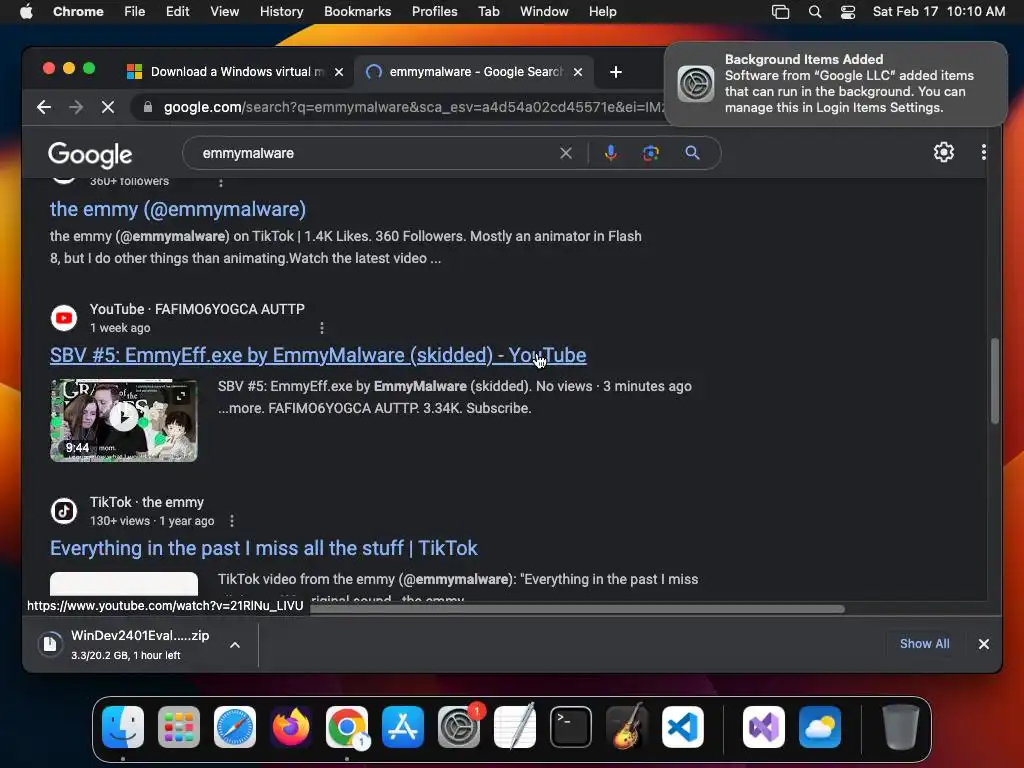Open Trash from the Dock
Image resolution: width=1024 pixels, height=768 pixels.
pos(901,727)
